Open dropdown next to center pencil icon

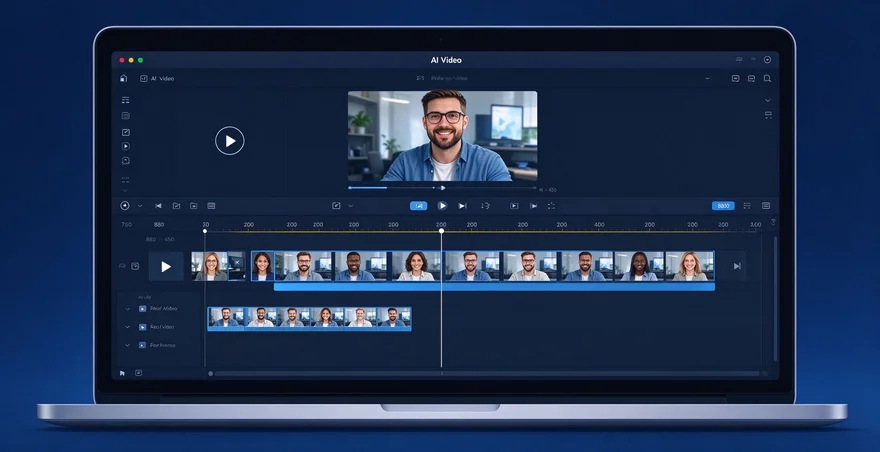(351, 206)
